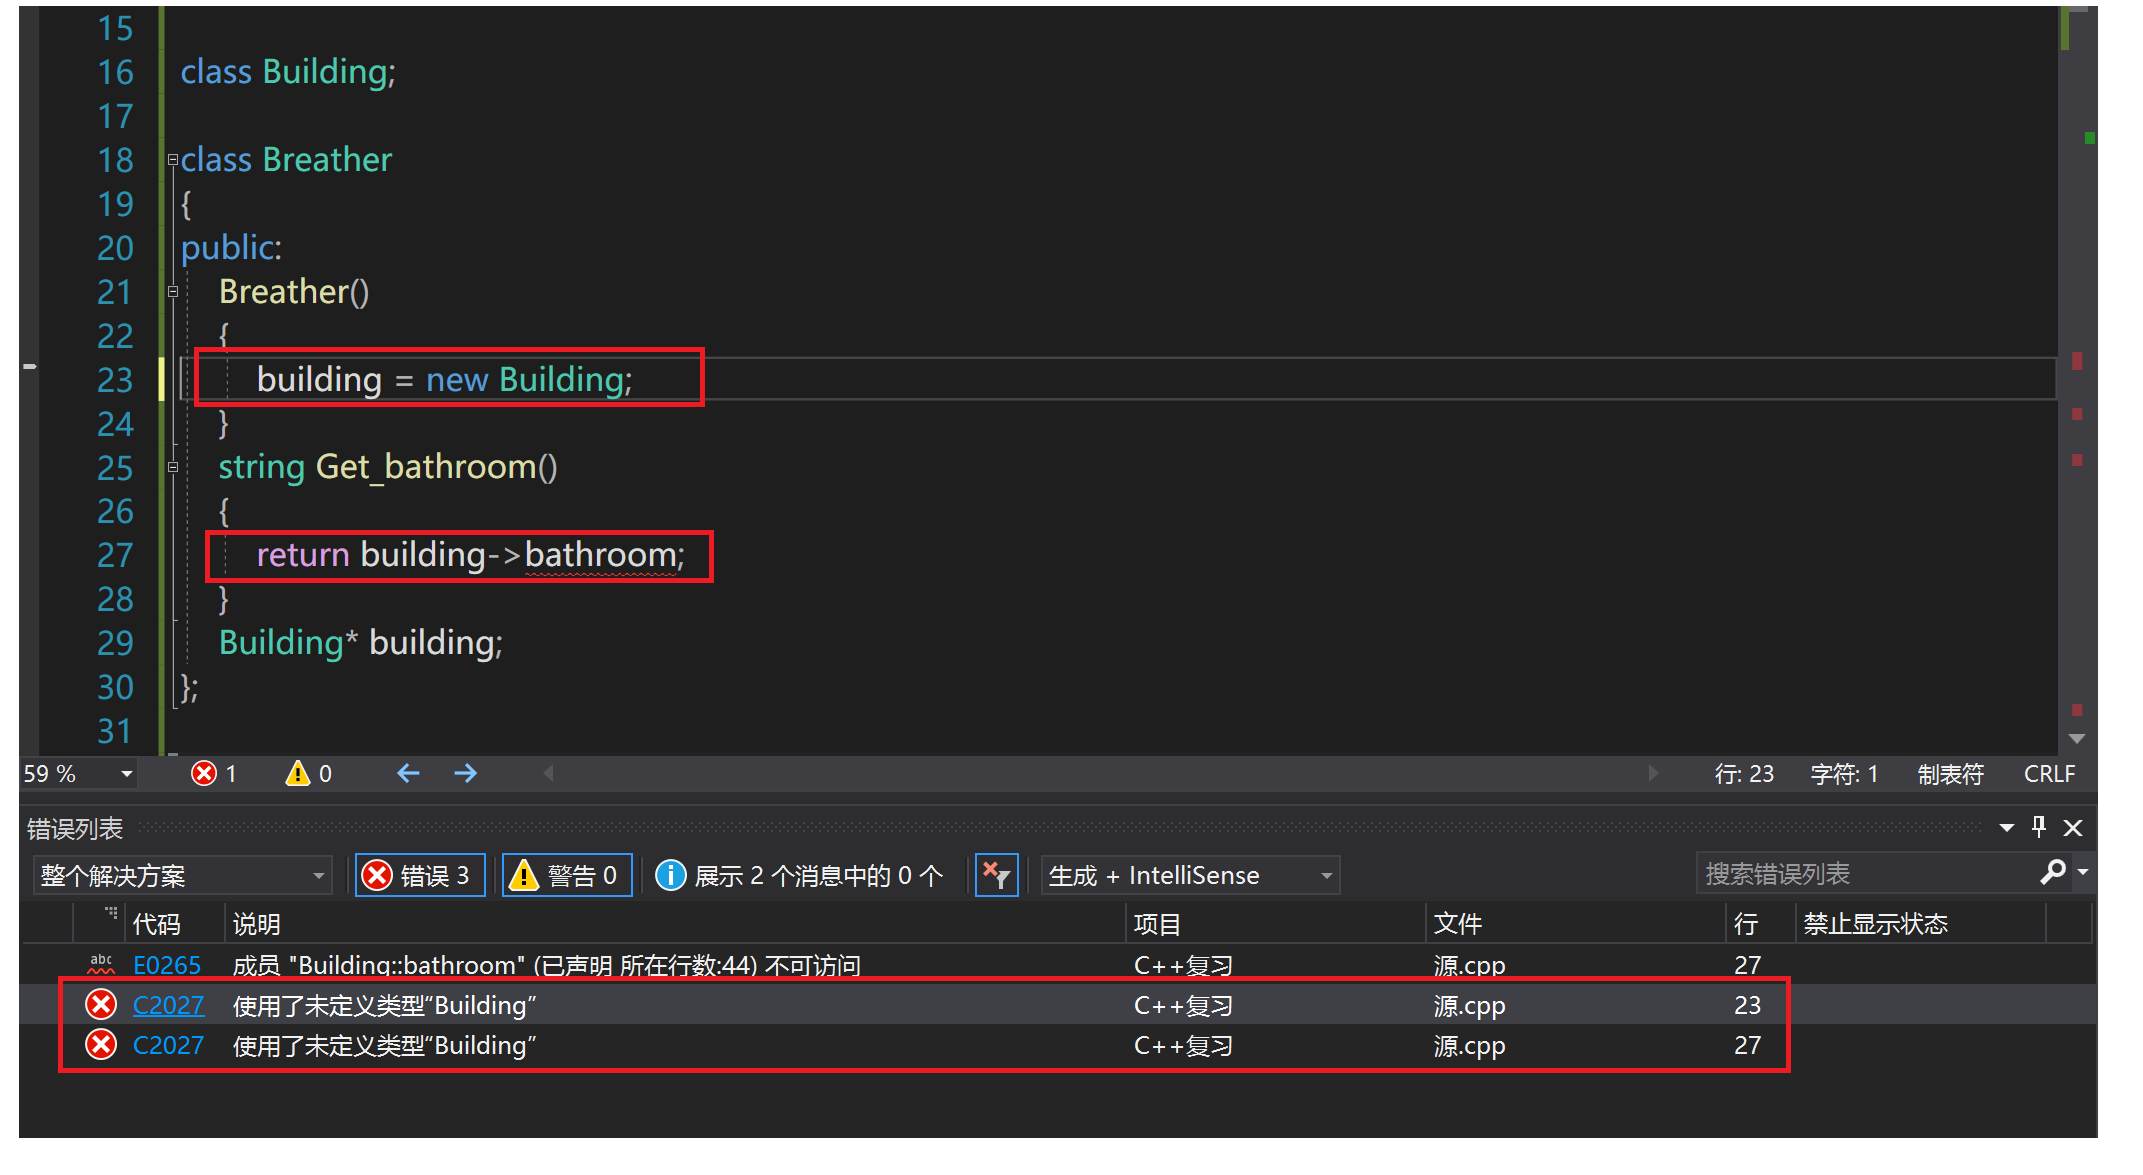Sort by the 代码 column header
This screenshot has height=1175, width=2143.
click(157, 923)
